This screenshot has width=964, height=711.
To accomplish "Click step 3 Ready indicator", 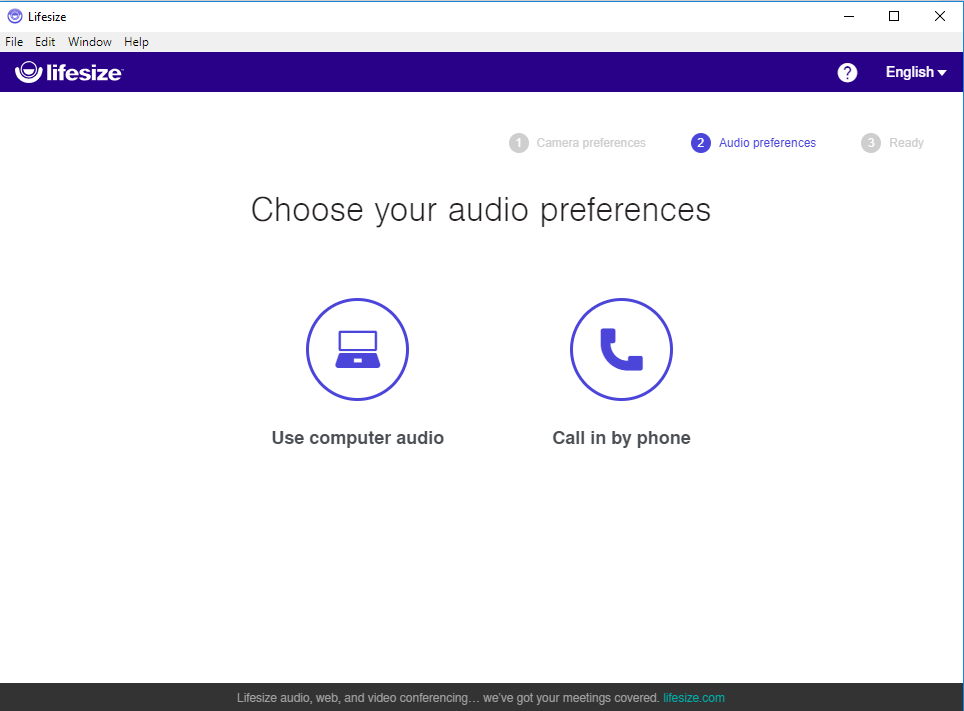I will tap(870, 142).
